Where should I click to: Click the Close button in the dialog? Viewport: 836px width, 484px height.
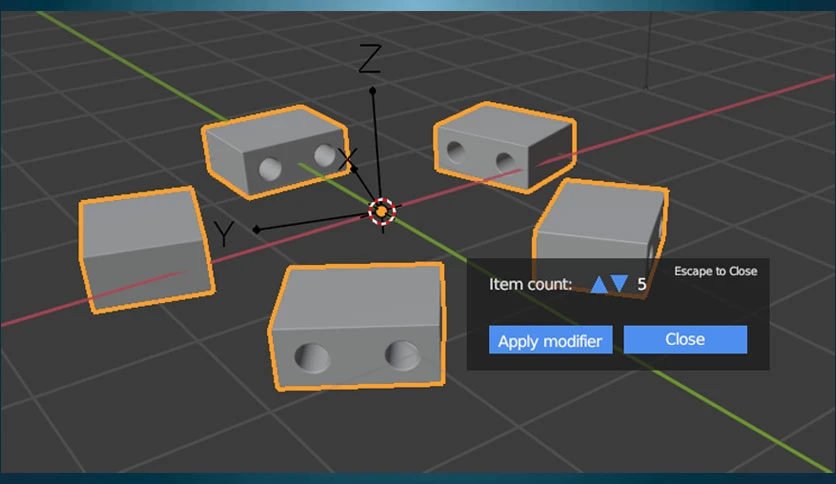(685, 340)
